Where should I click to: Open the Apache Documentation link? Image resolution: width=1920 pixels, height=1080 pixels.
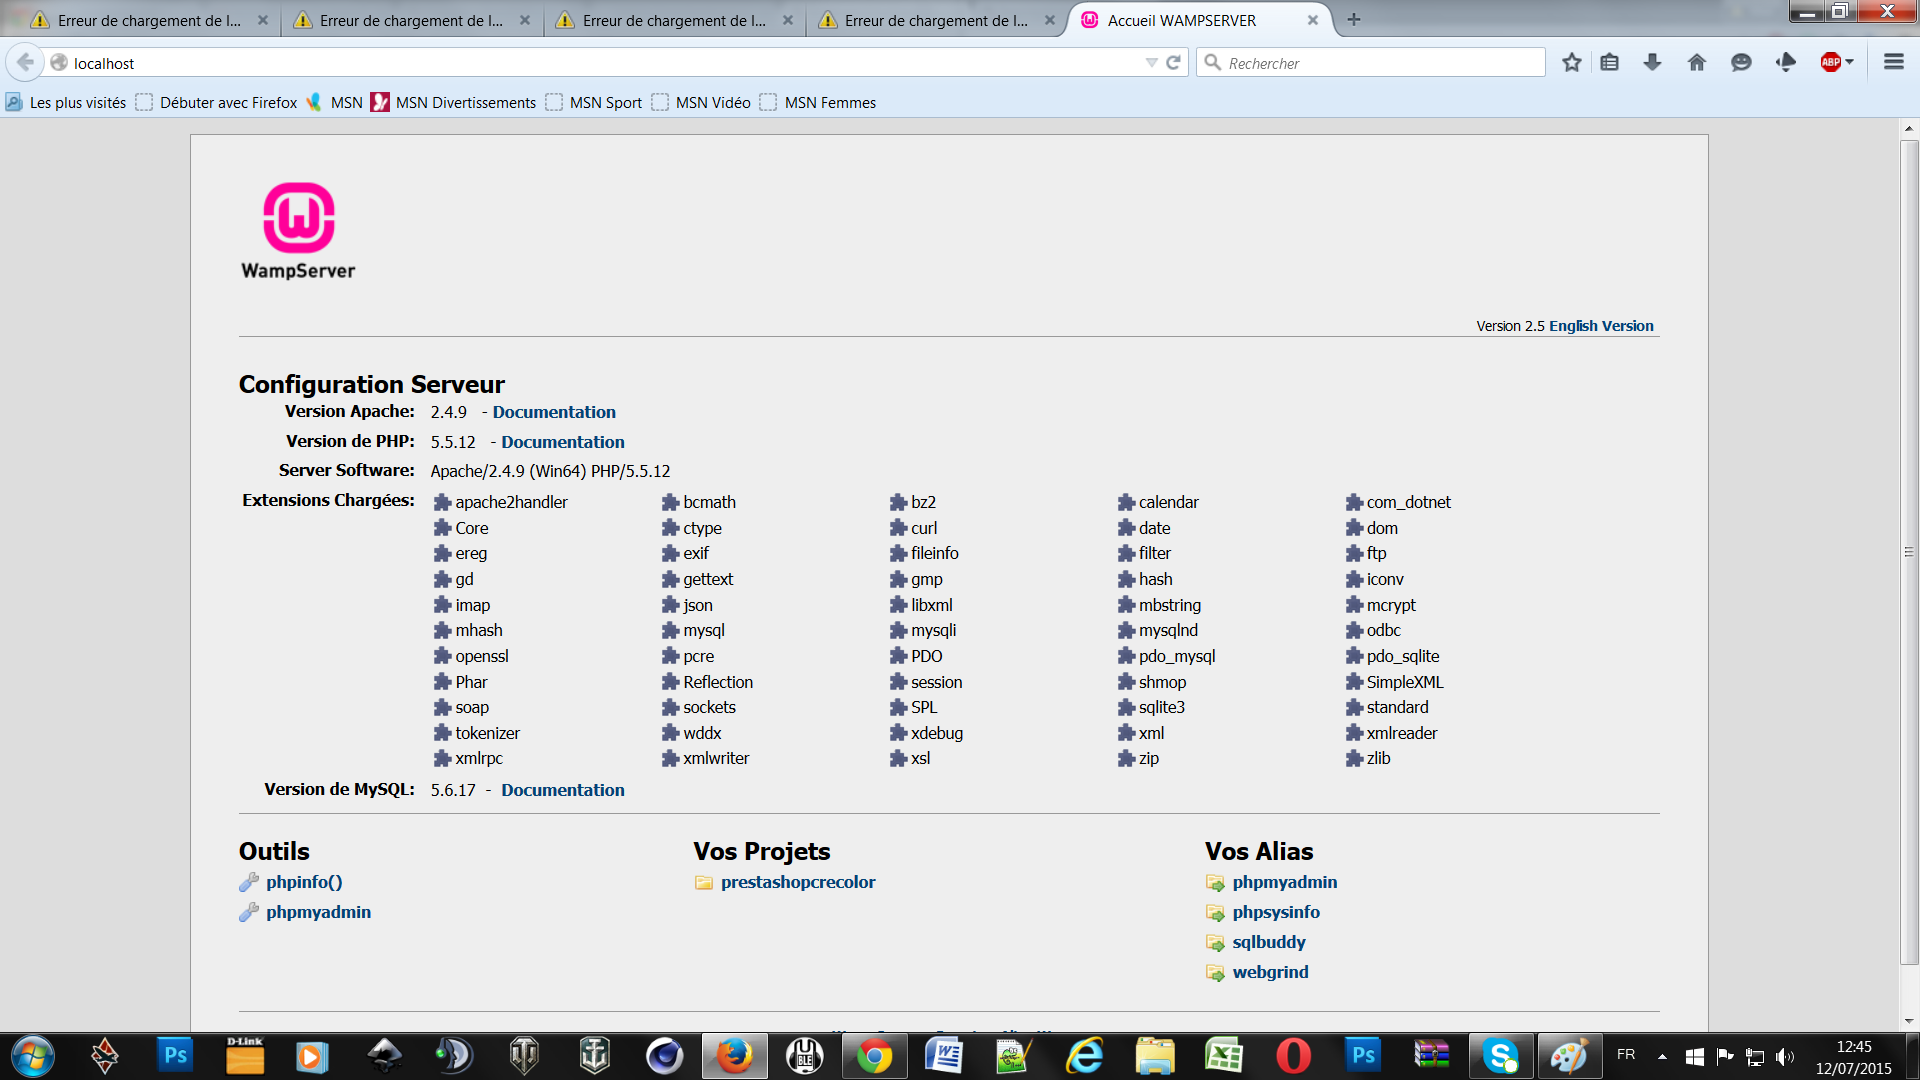point(554,412)
